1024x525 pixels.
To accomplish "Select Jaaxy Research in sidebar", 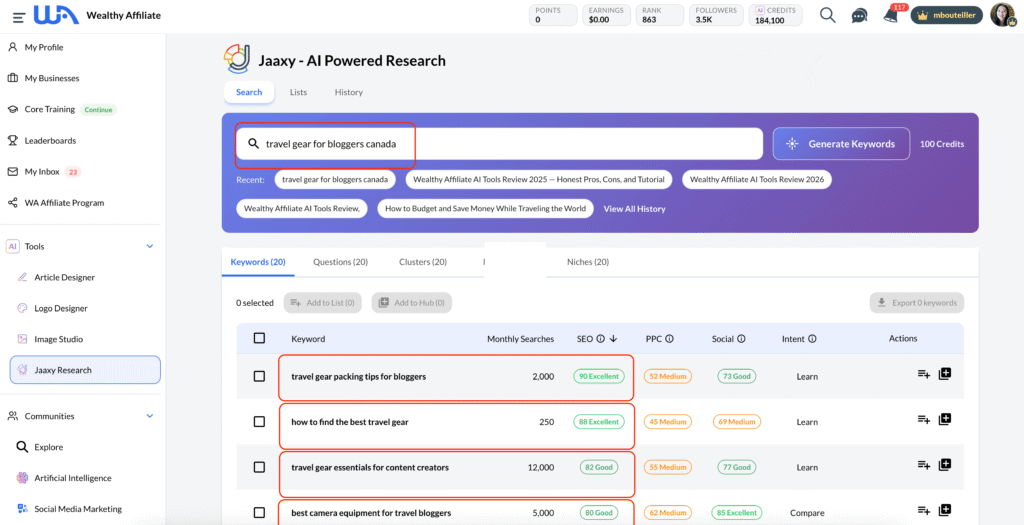I will coord(85,370).
